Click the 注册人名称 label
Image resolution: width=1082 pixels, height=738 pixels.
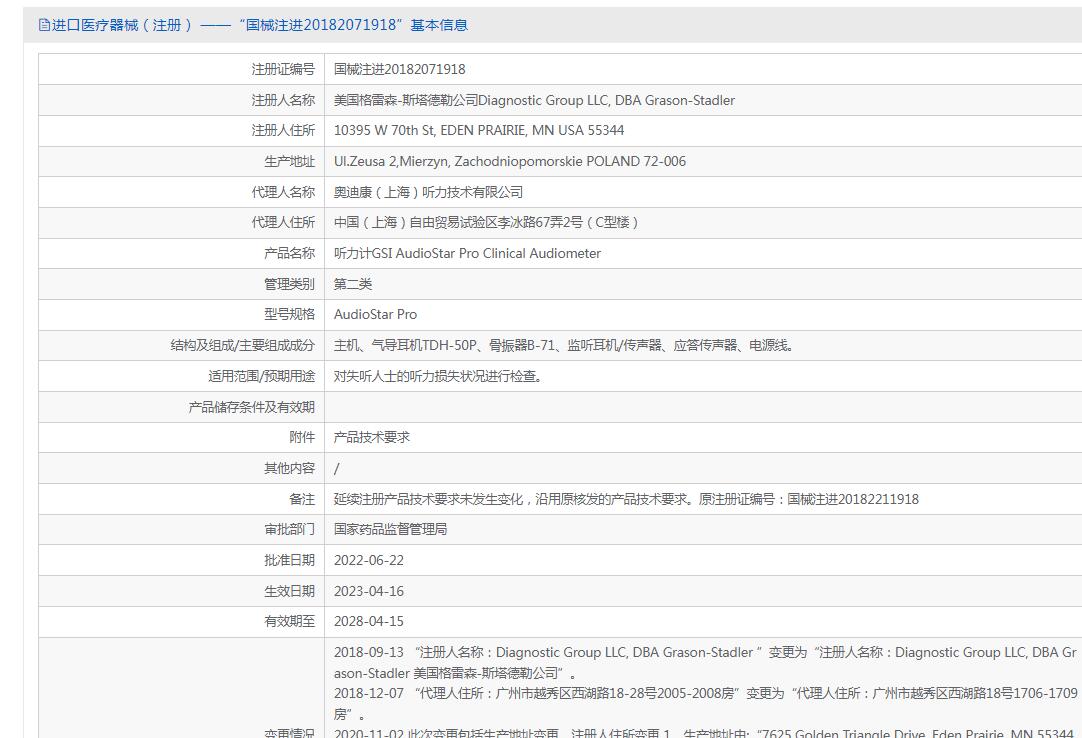coord(283,100)
